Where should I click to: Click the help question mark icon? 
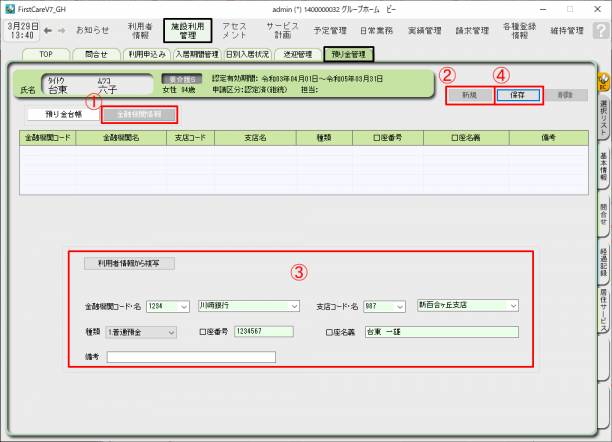click(600, 31)
